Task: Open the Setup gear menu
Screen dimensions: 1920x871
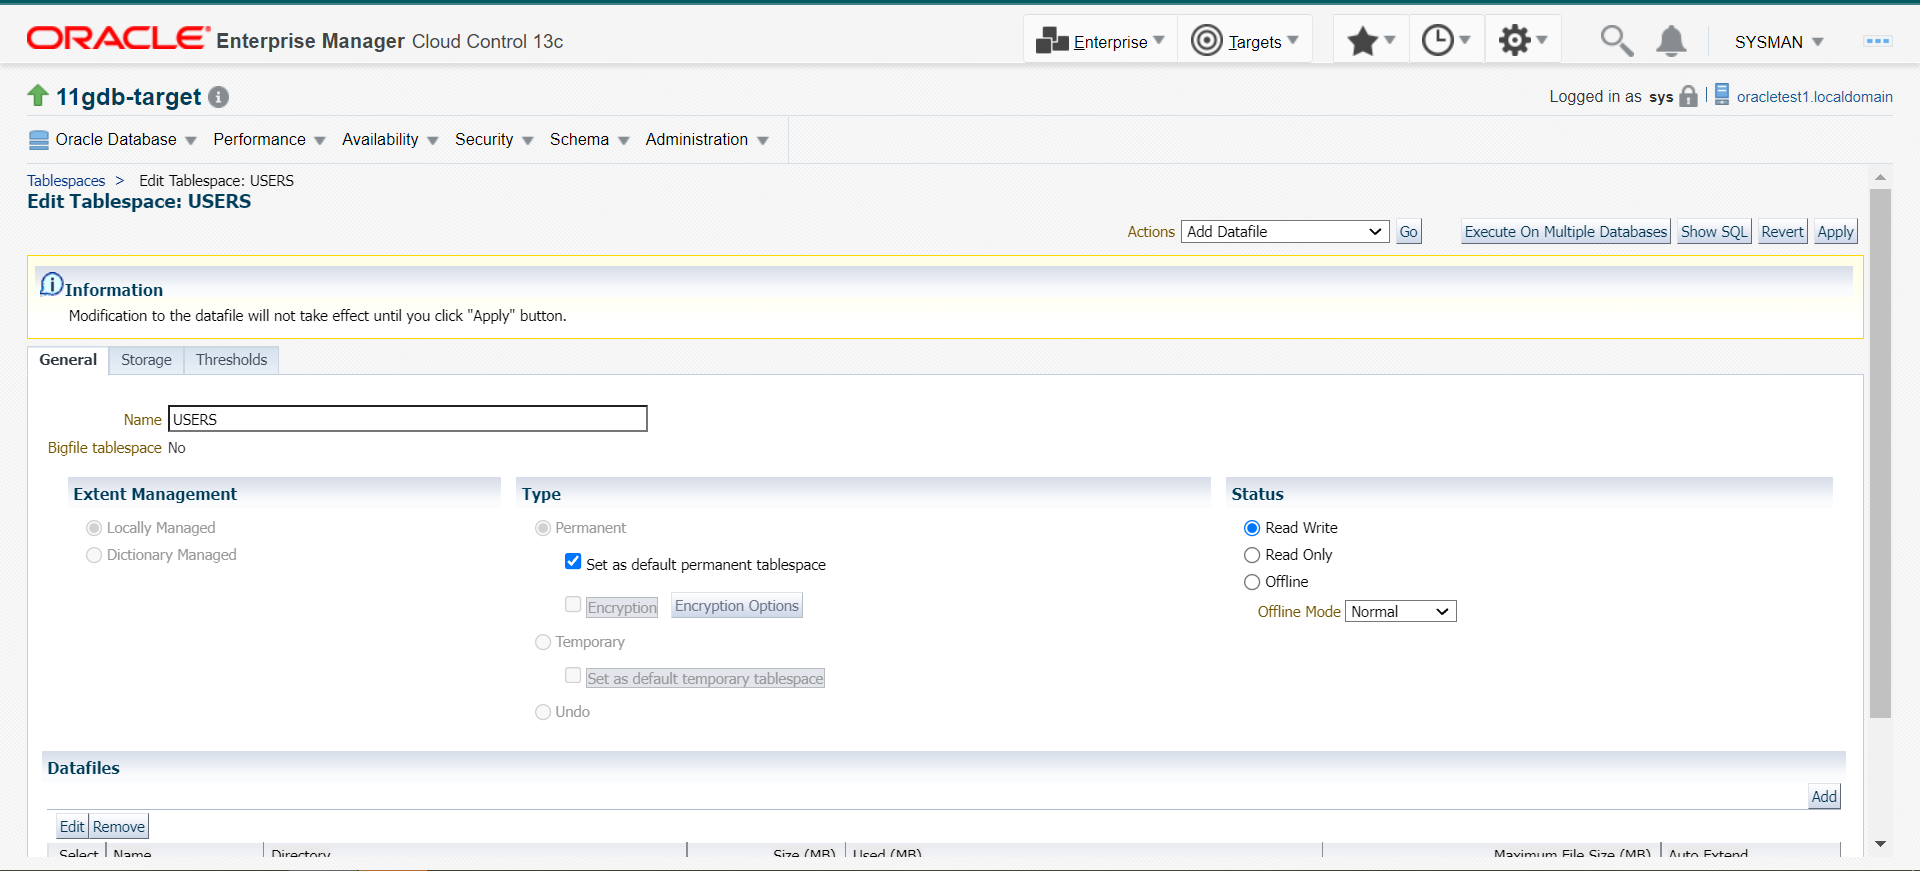Action: pyautogui.click(x=1515, y=40)
